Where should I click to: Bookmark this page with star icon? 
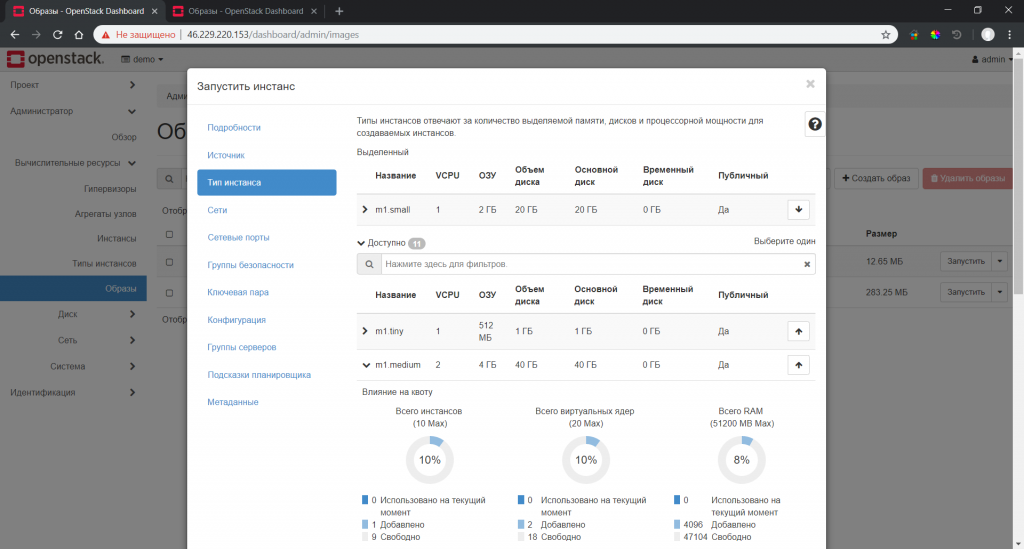pyautogui.click(x=886, y=35)
